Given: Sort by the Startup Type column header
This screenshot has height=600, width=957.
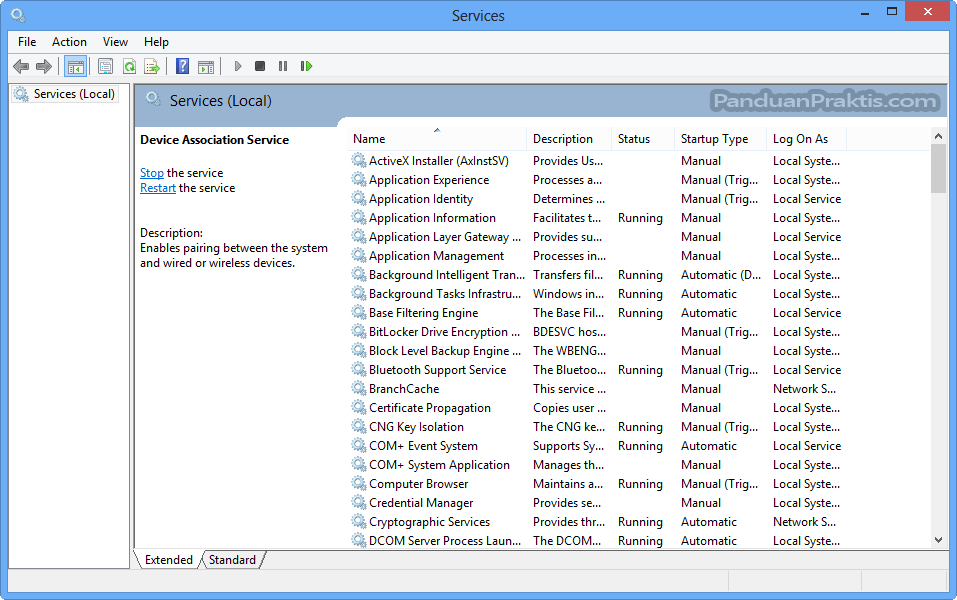Looking at the screenshot, I should 721,139.
